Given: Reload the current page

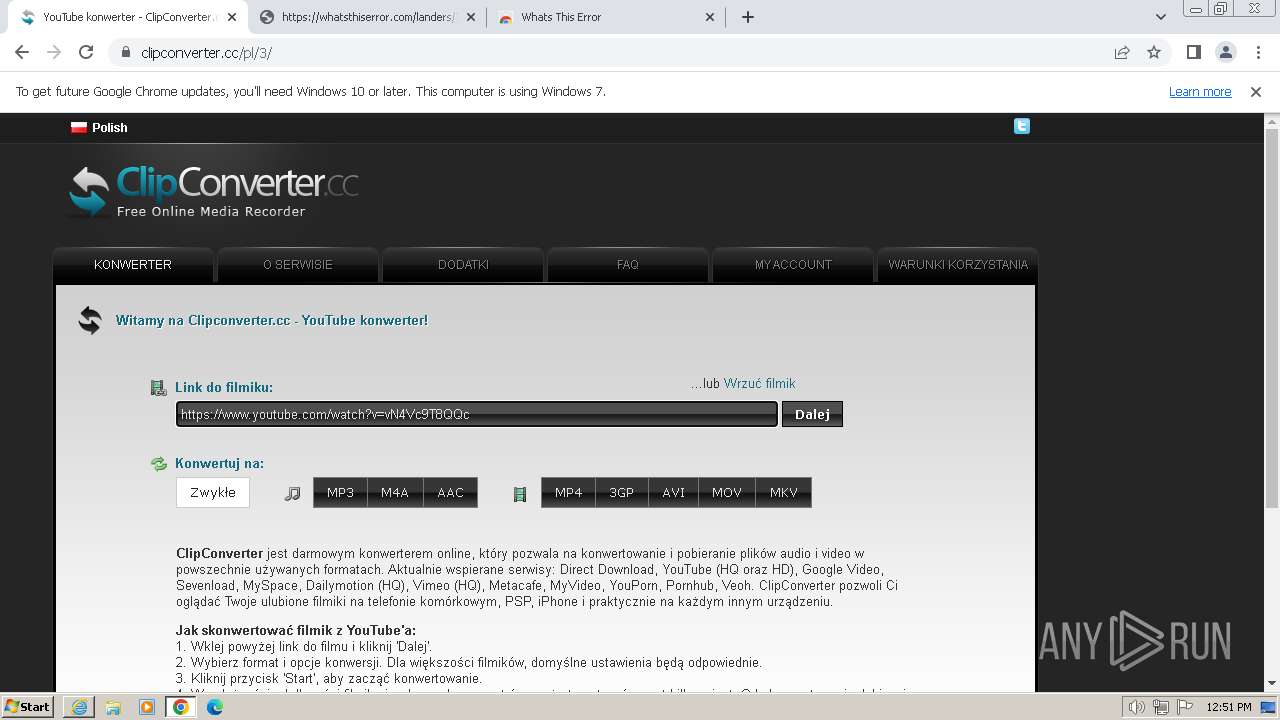Looking at the screenshot, I should 86,53.
